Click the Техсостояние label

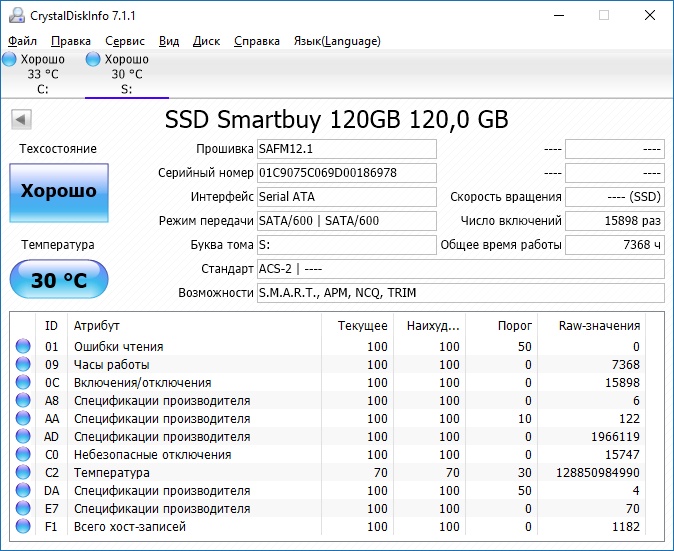58,149
